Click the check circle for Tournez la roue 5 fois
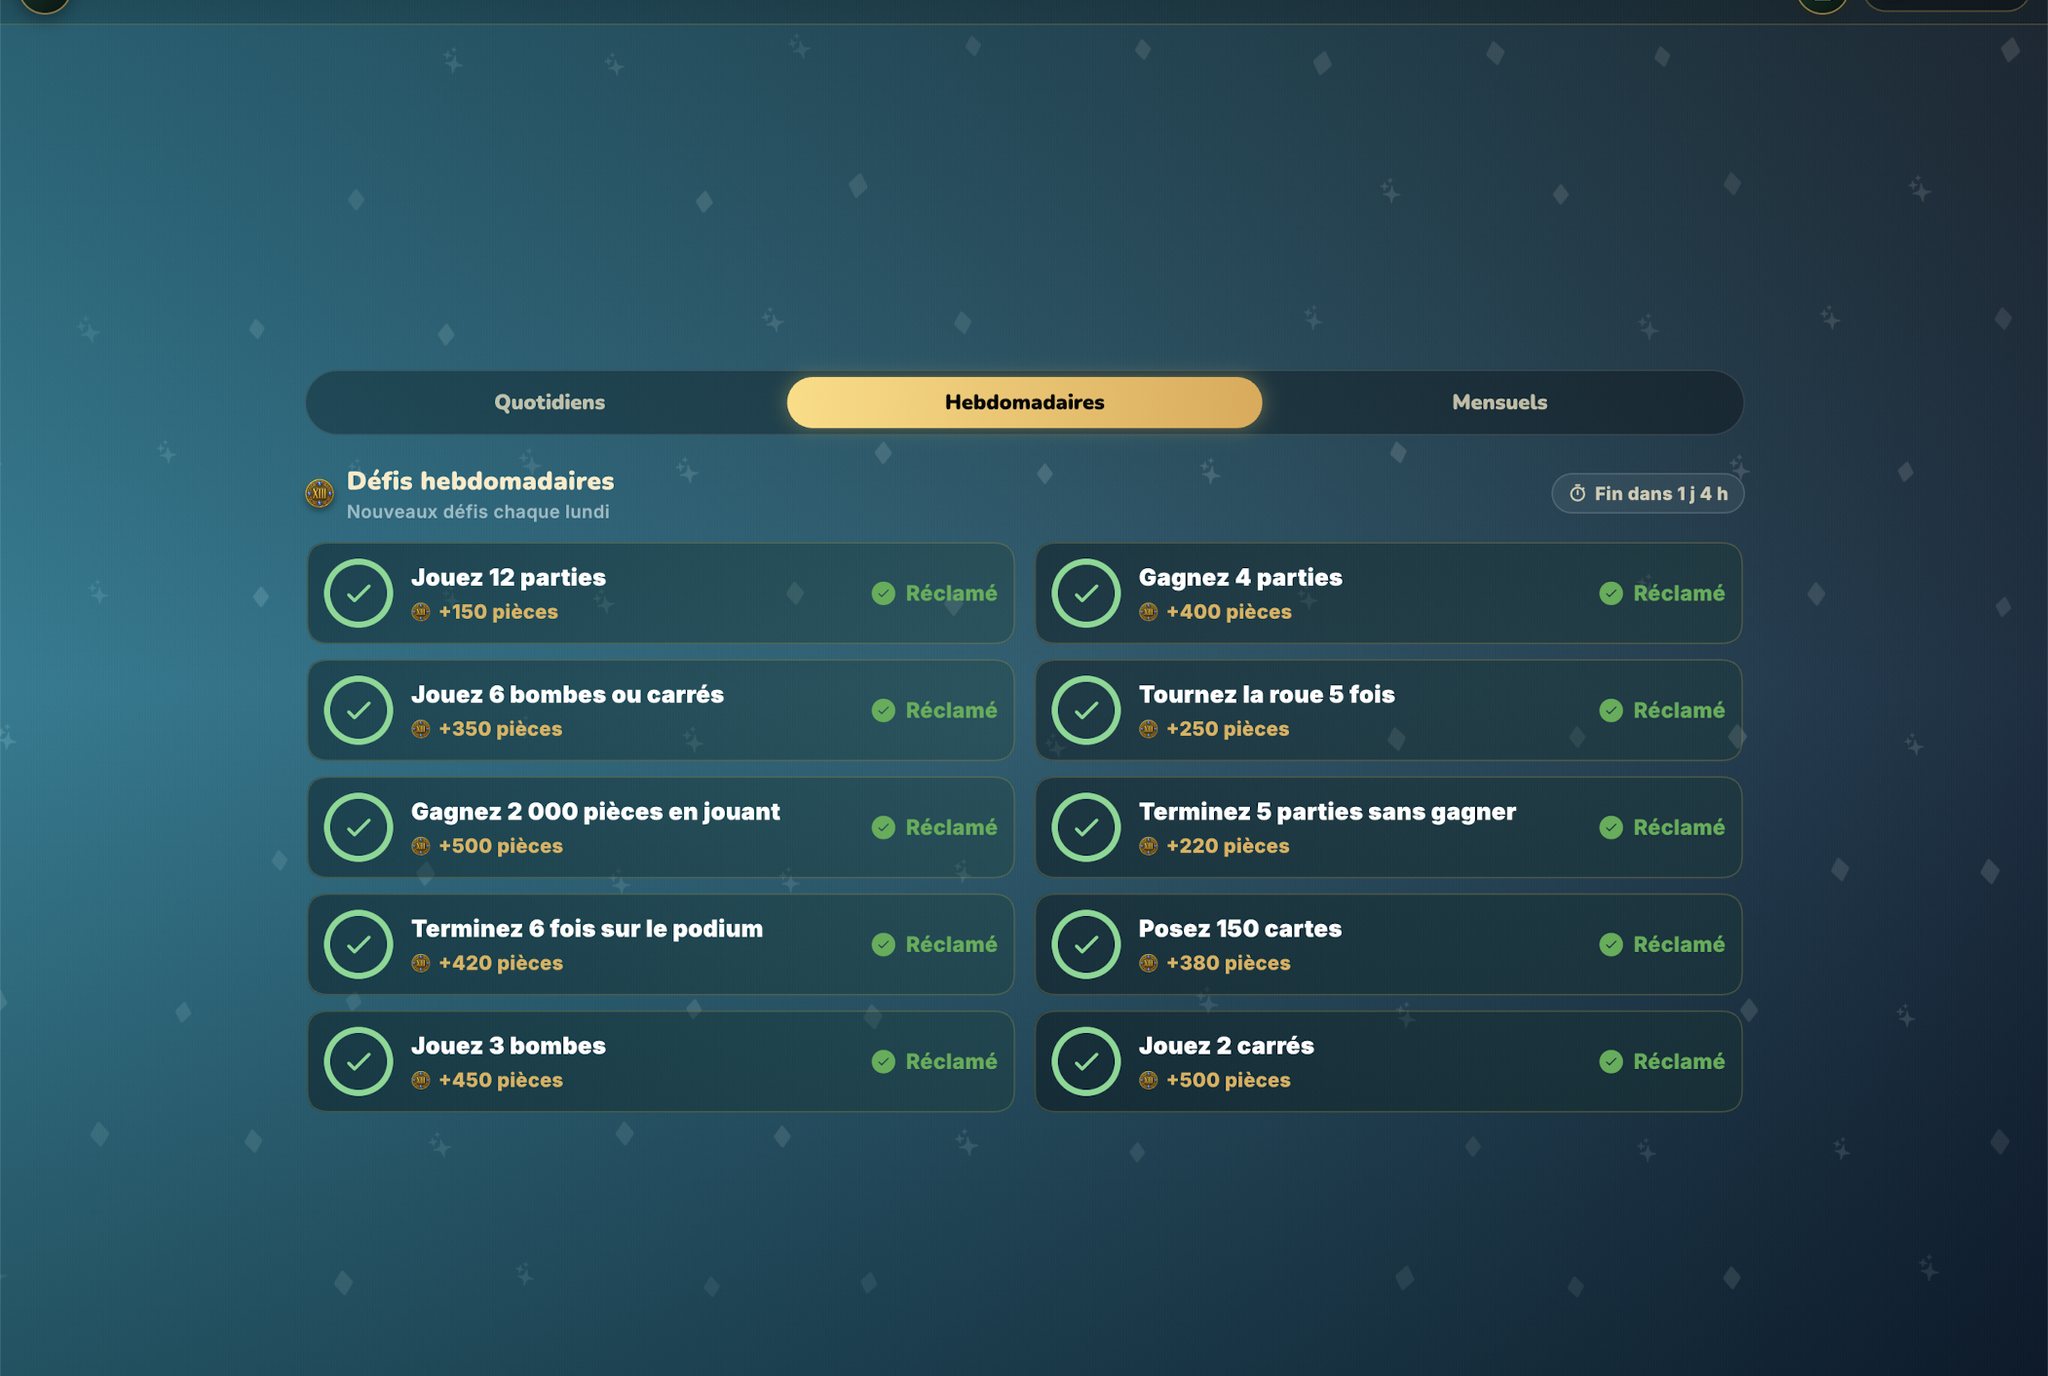 click(1086, 710)
